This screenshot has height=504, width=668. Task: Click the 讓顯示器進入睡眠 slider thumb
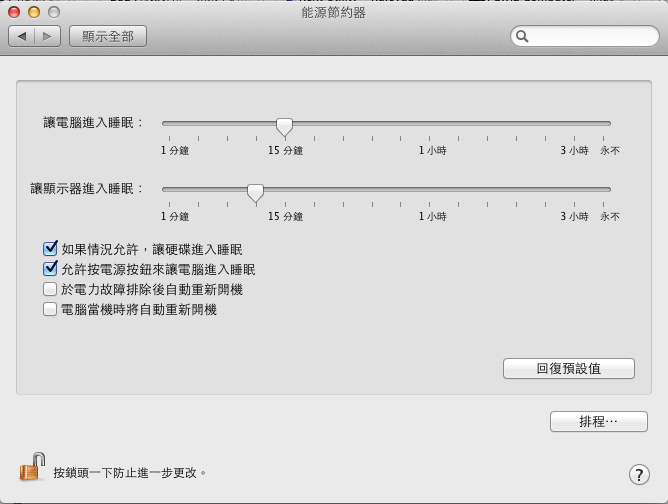coord(256,193)
